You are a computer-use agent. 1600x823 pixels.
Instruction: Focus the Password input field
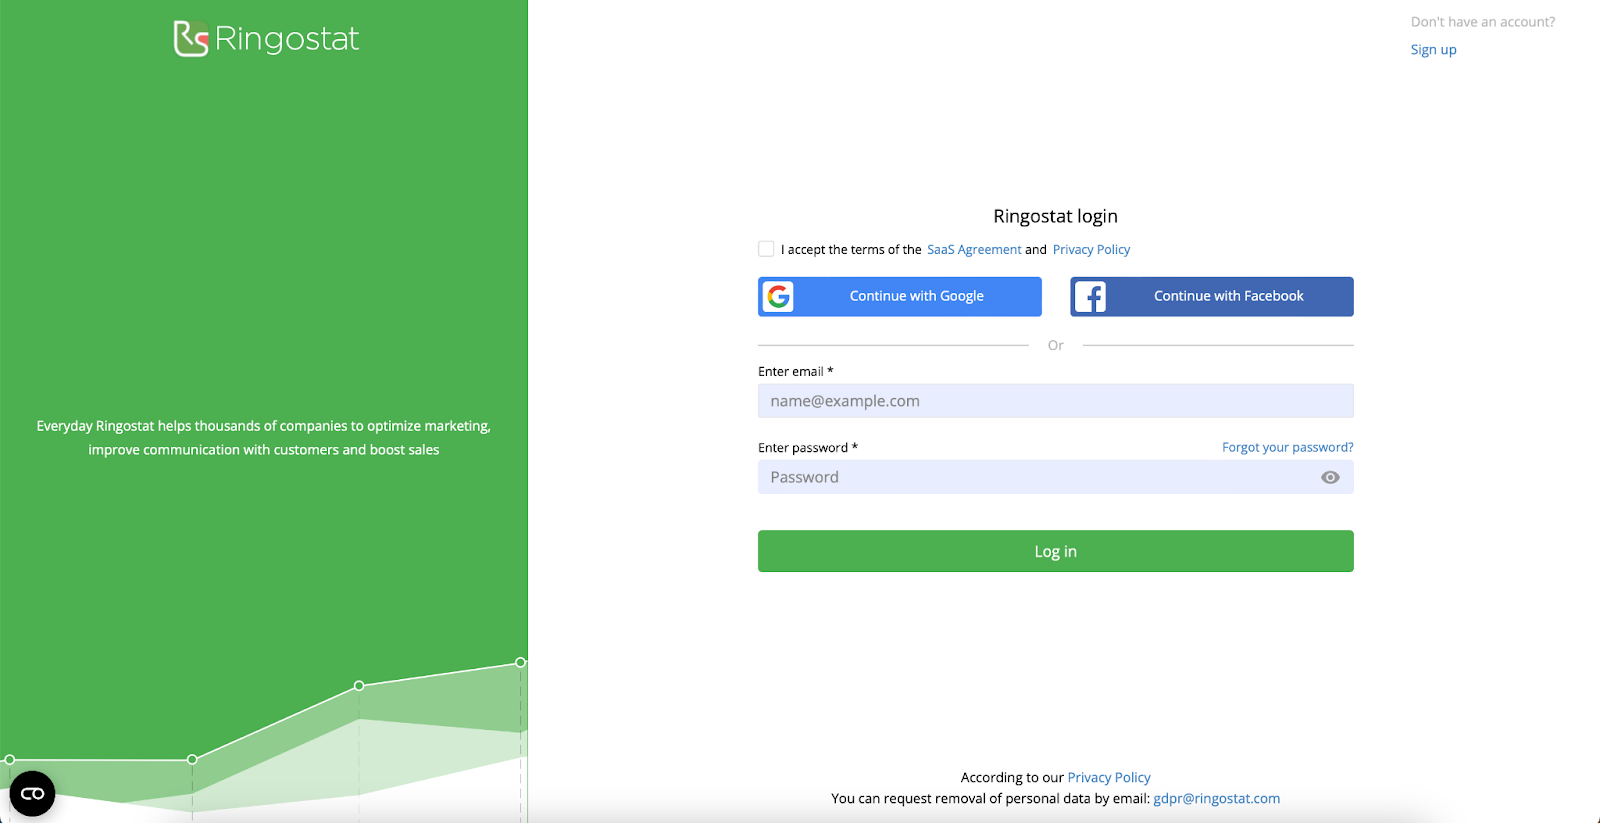coord(1056,477)
